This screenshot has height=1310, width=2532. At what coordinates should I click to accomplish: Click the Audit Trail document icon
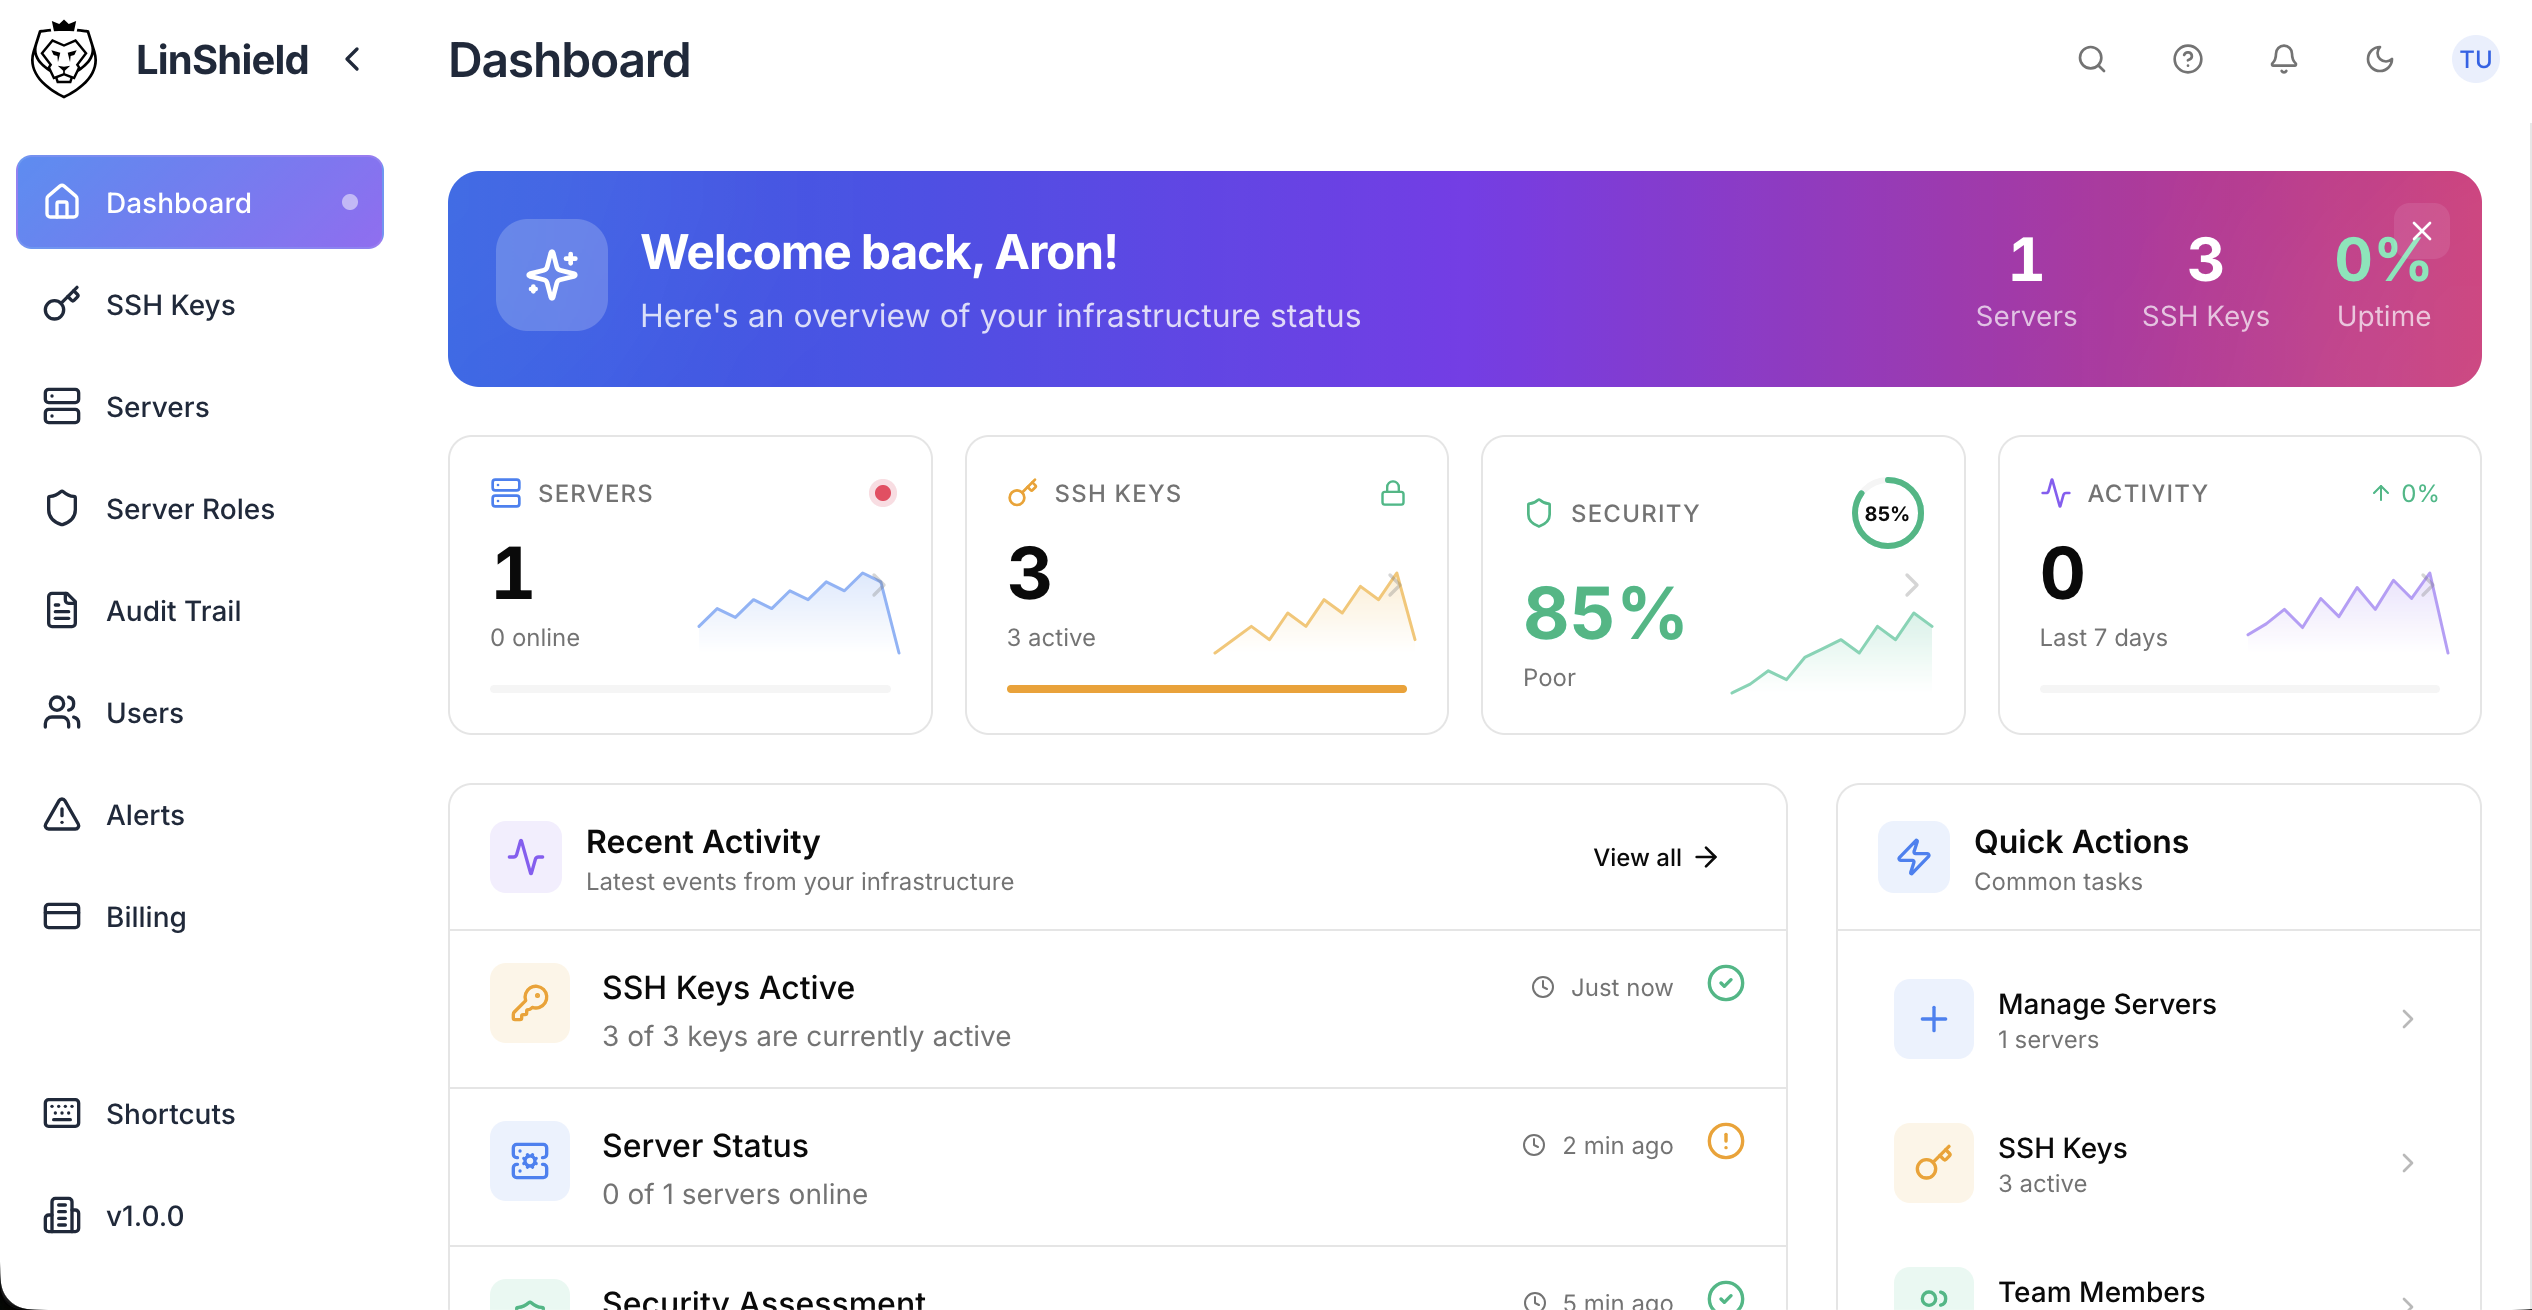pyautogui.click(x=62, y=610)
